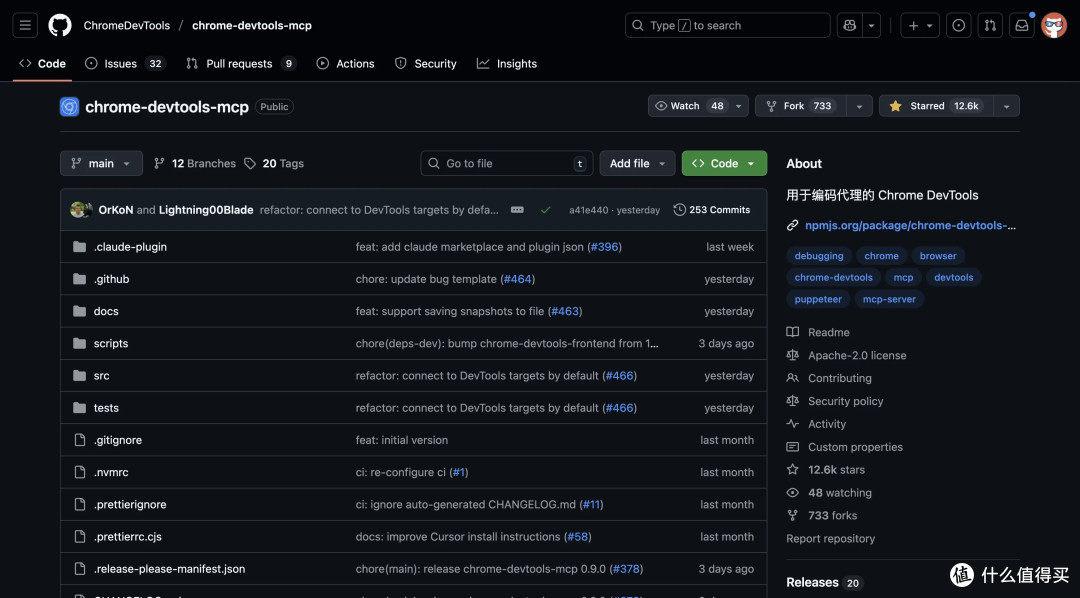The image size is (1080, 598).
Task: Open the Fork options dropdown arrow
Action: click(859, 106)
